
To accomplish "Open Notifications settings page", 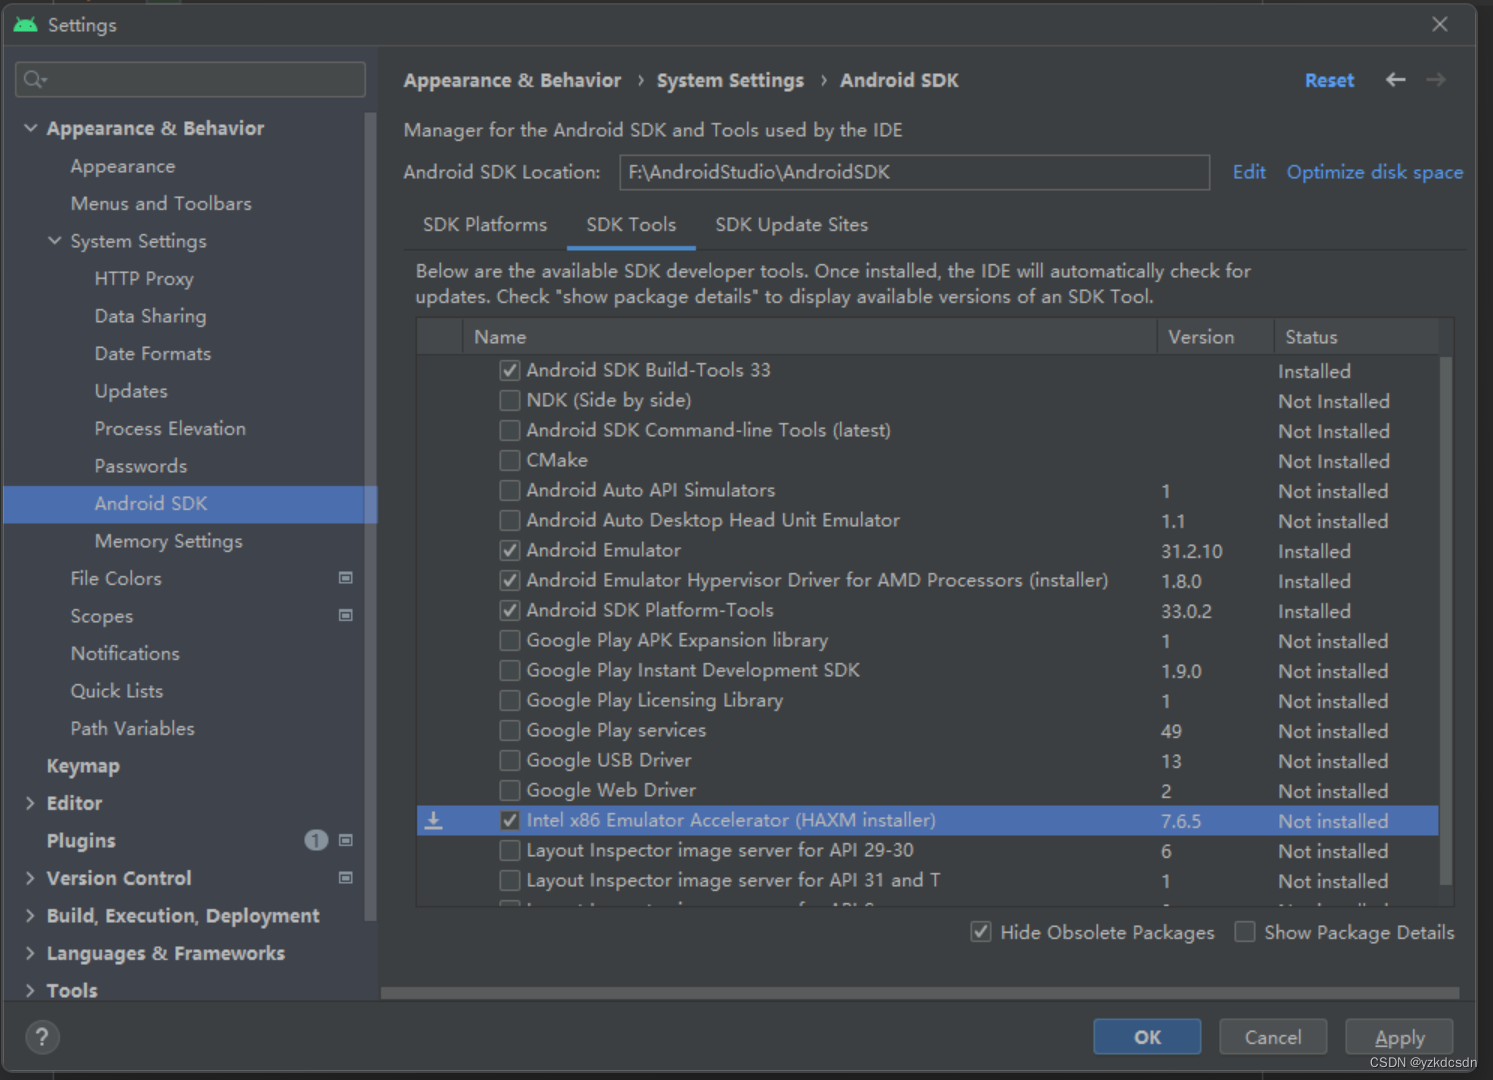I will tap(125, 653).
